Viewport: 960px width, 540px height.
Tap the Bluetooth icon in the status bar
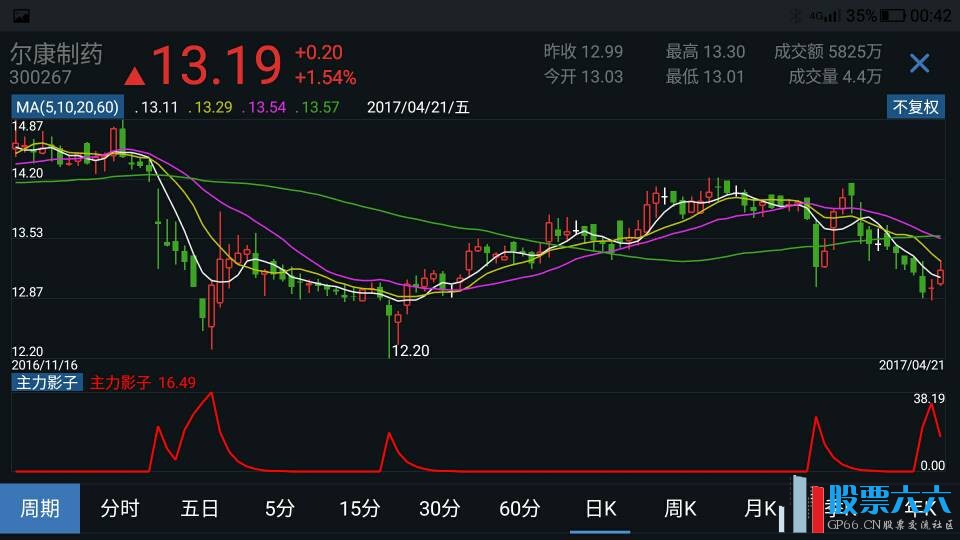click(x=796, y=15)
